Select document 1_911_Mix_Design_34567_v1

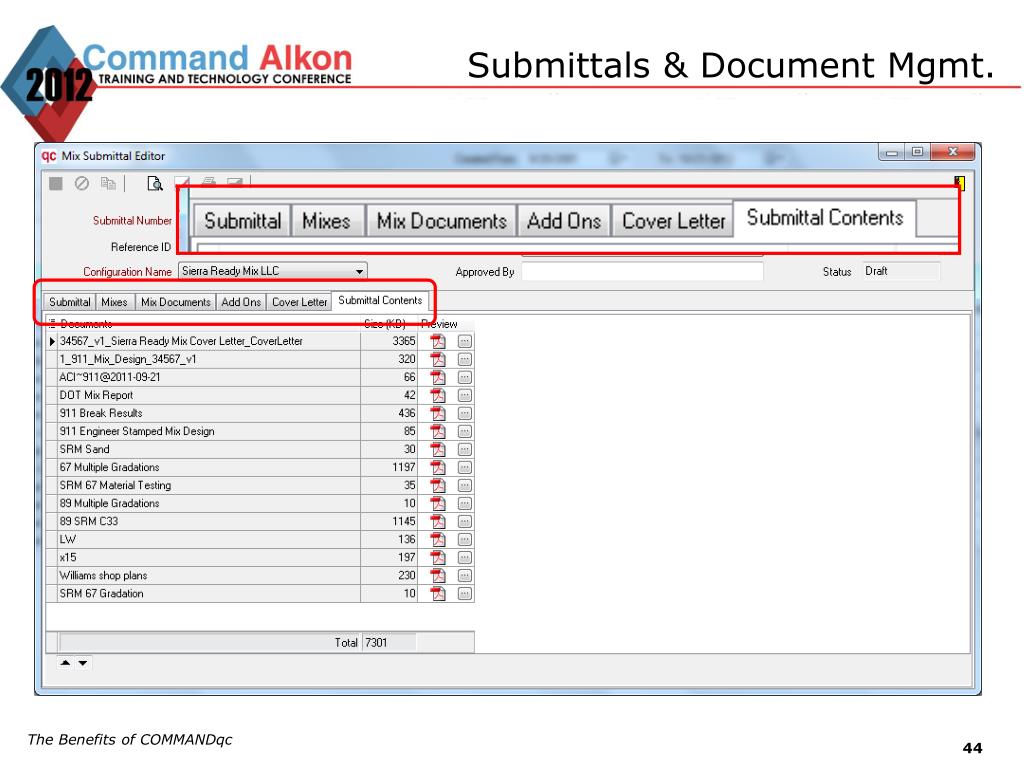click(209, 359)
